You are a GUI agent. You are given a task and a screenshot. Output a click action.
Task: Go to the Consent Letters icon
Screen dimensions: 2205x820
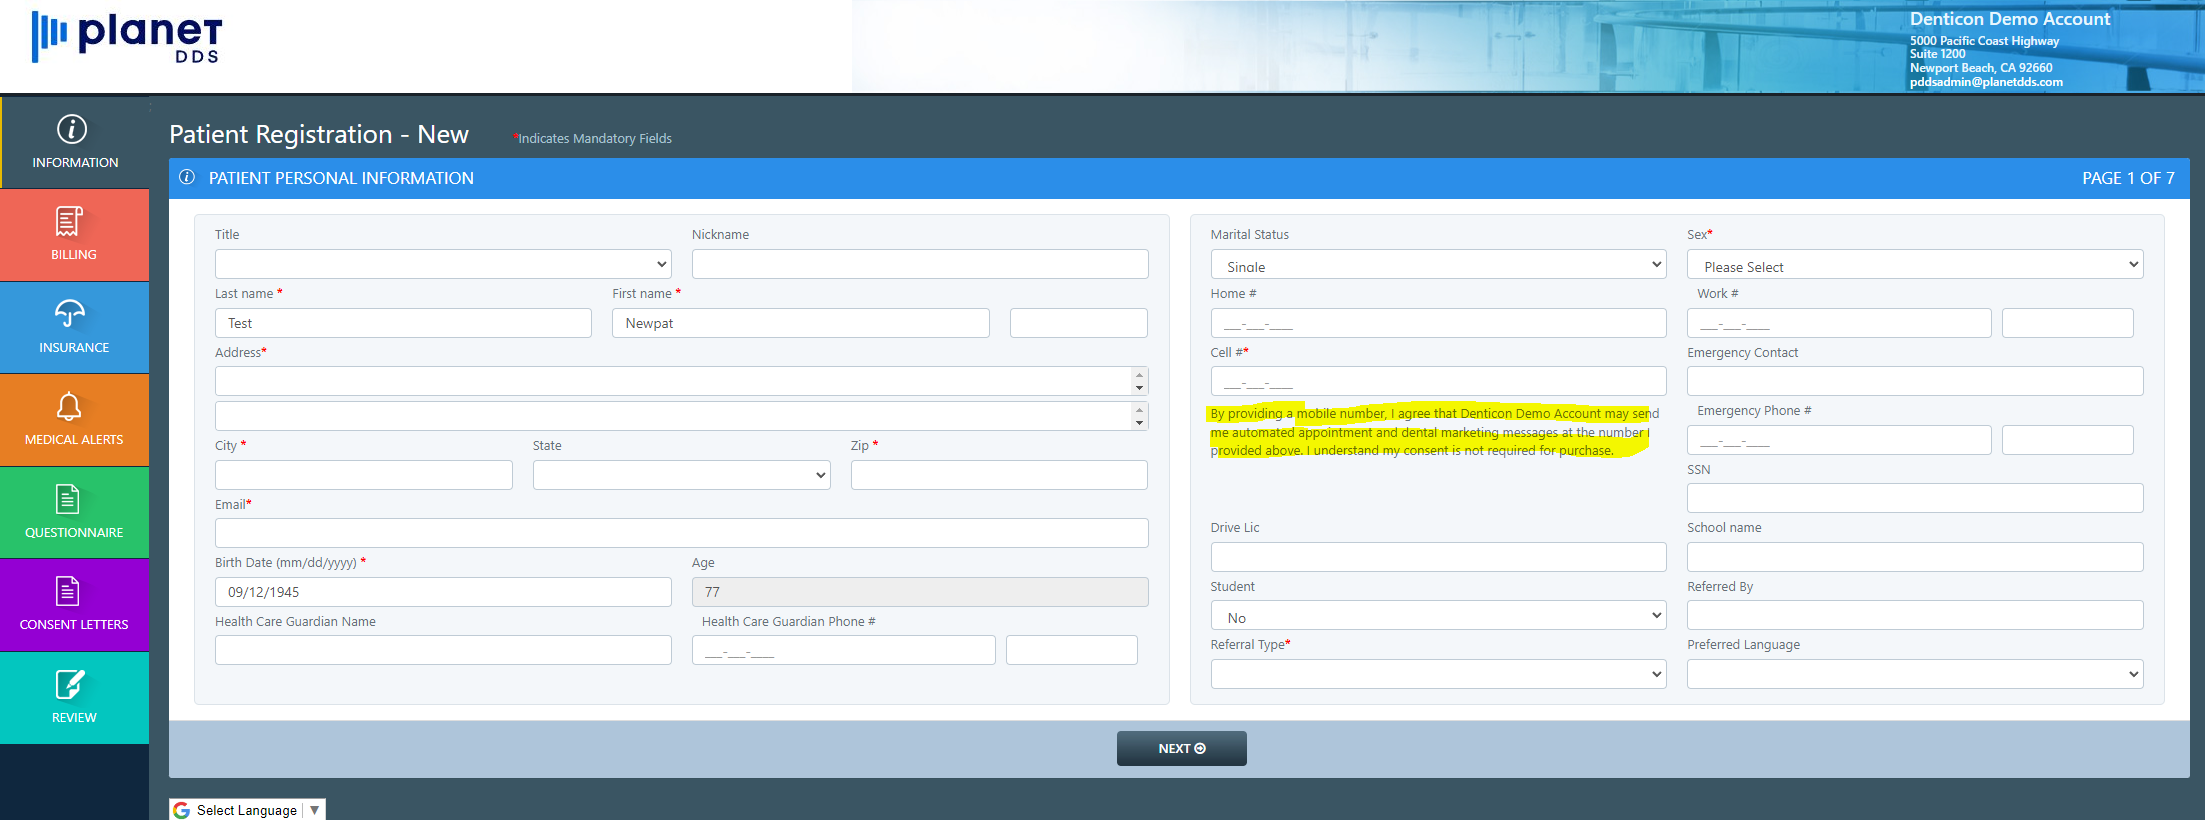click(x=68, y=591)
